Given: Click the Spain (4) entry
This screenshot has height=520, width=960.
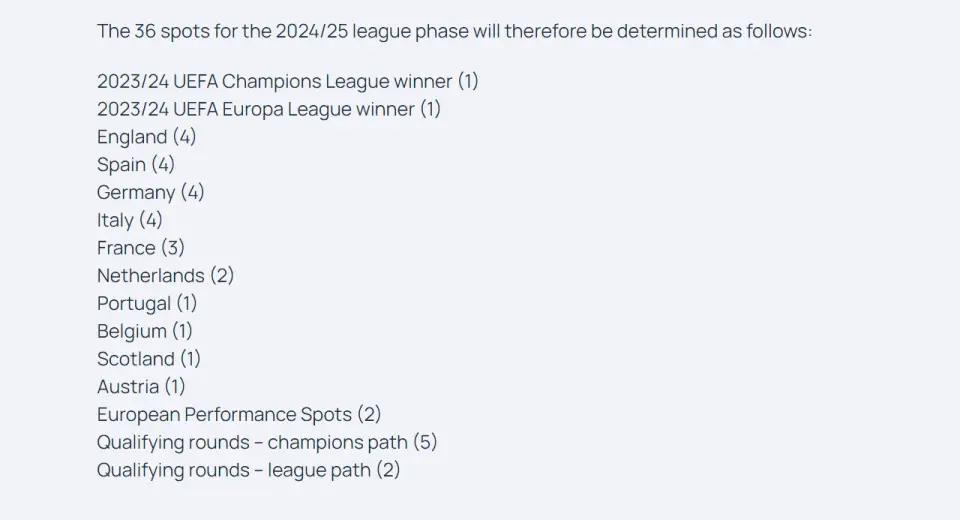Looking at the screenshot, I should pyautogui.click(x=136, y=164).
